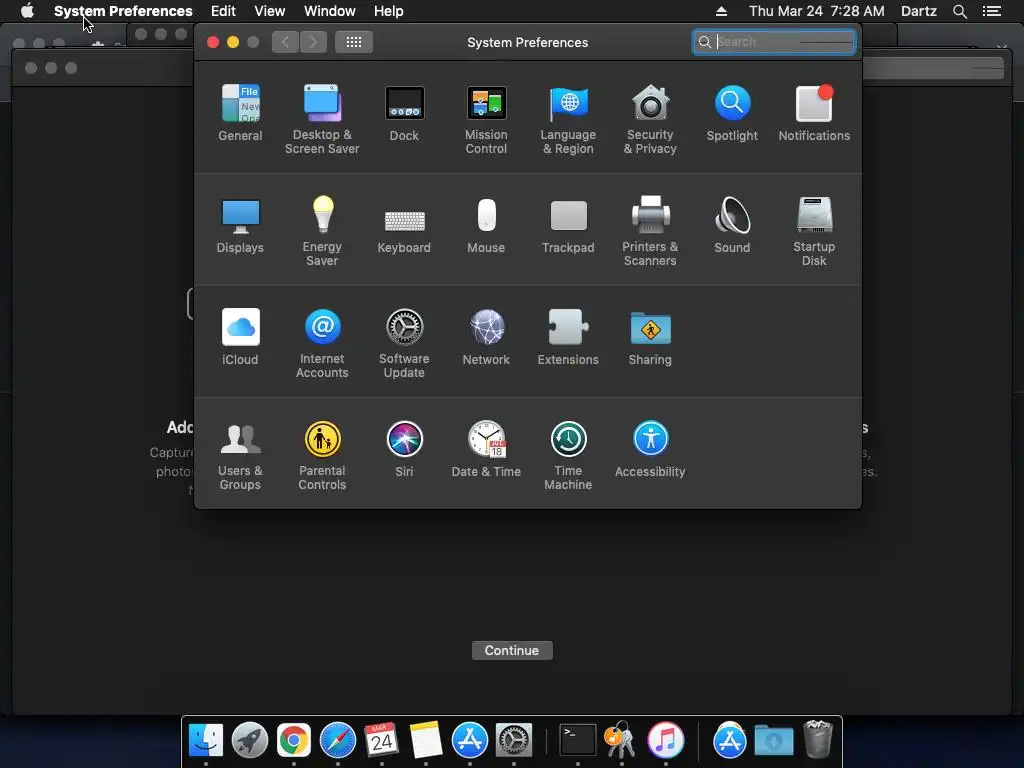Open Desktop & Screen Saver pane
Viewport: 1024px width, 768px height.
click(322, 119)
